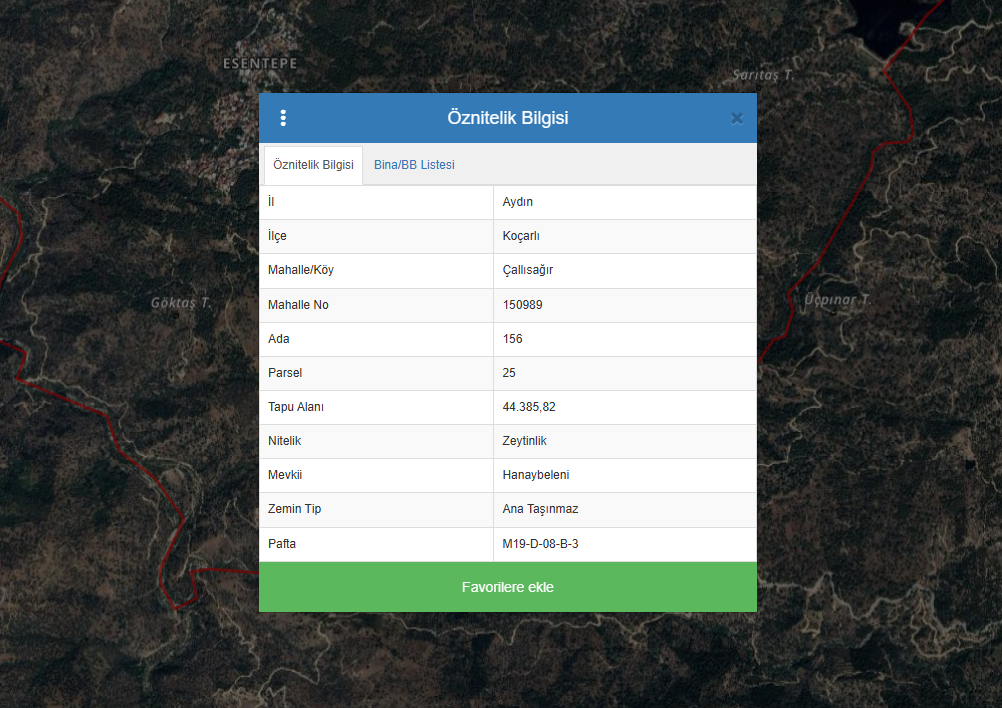Select the Parsel value 25
The image size is (1002, 708).
coord(510,373)
